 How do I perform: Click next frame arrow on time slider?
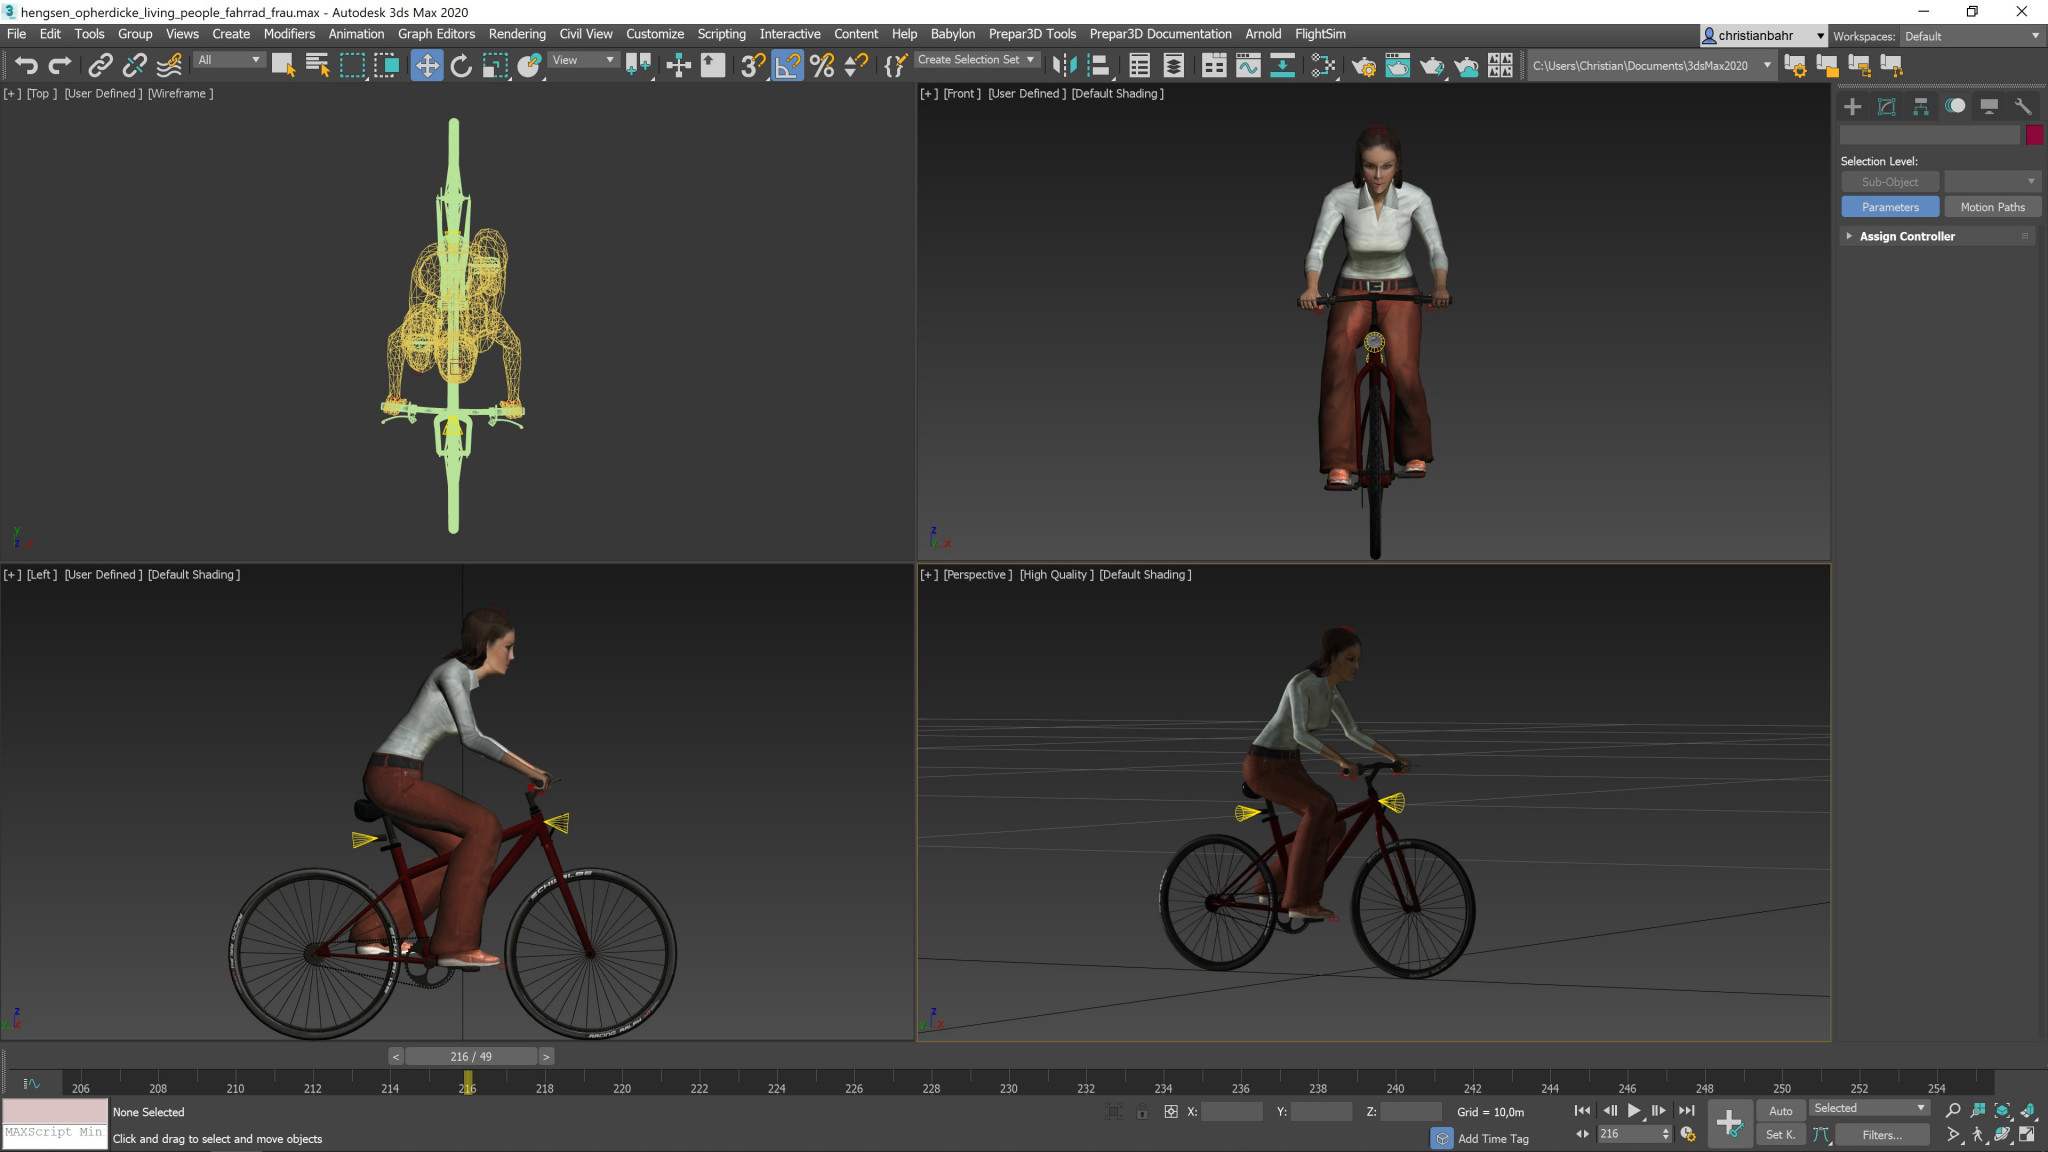coord(546,1057)
